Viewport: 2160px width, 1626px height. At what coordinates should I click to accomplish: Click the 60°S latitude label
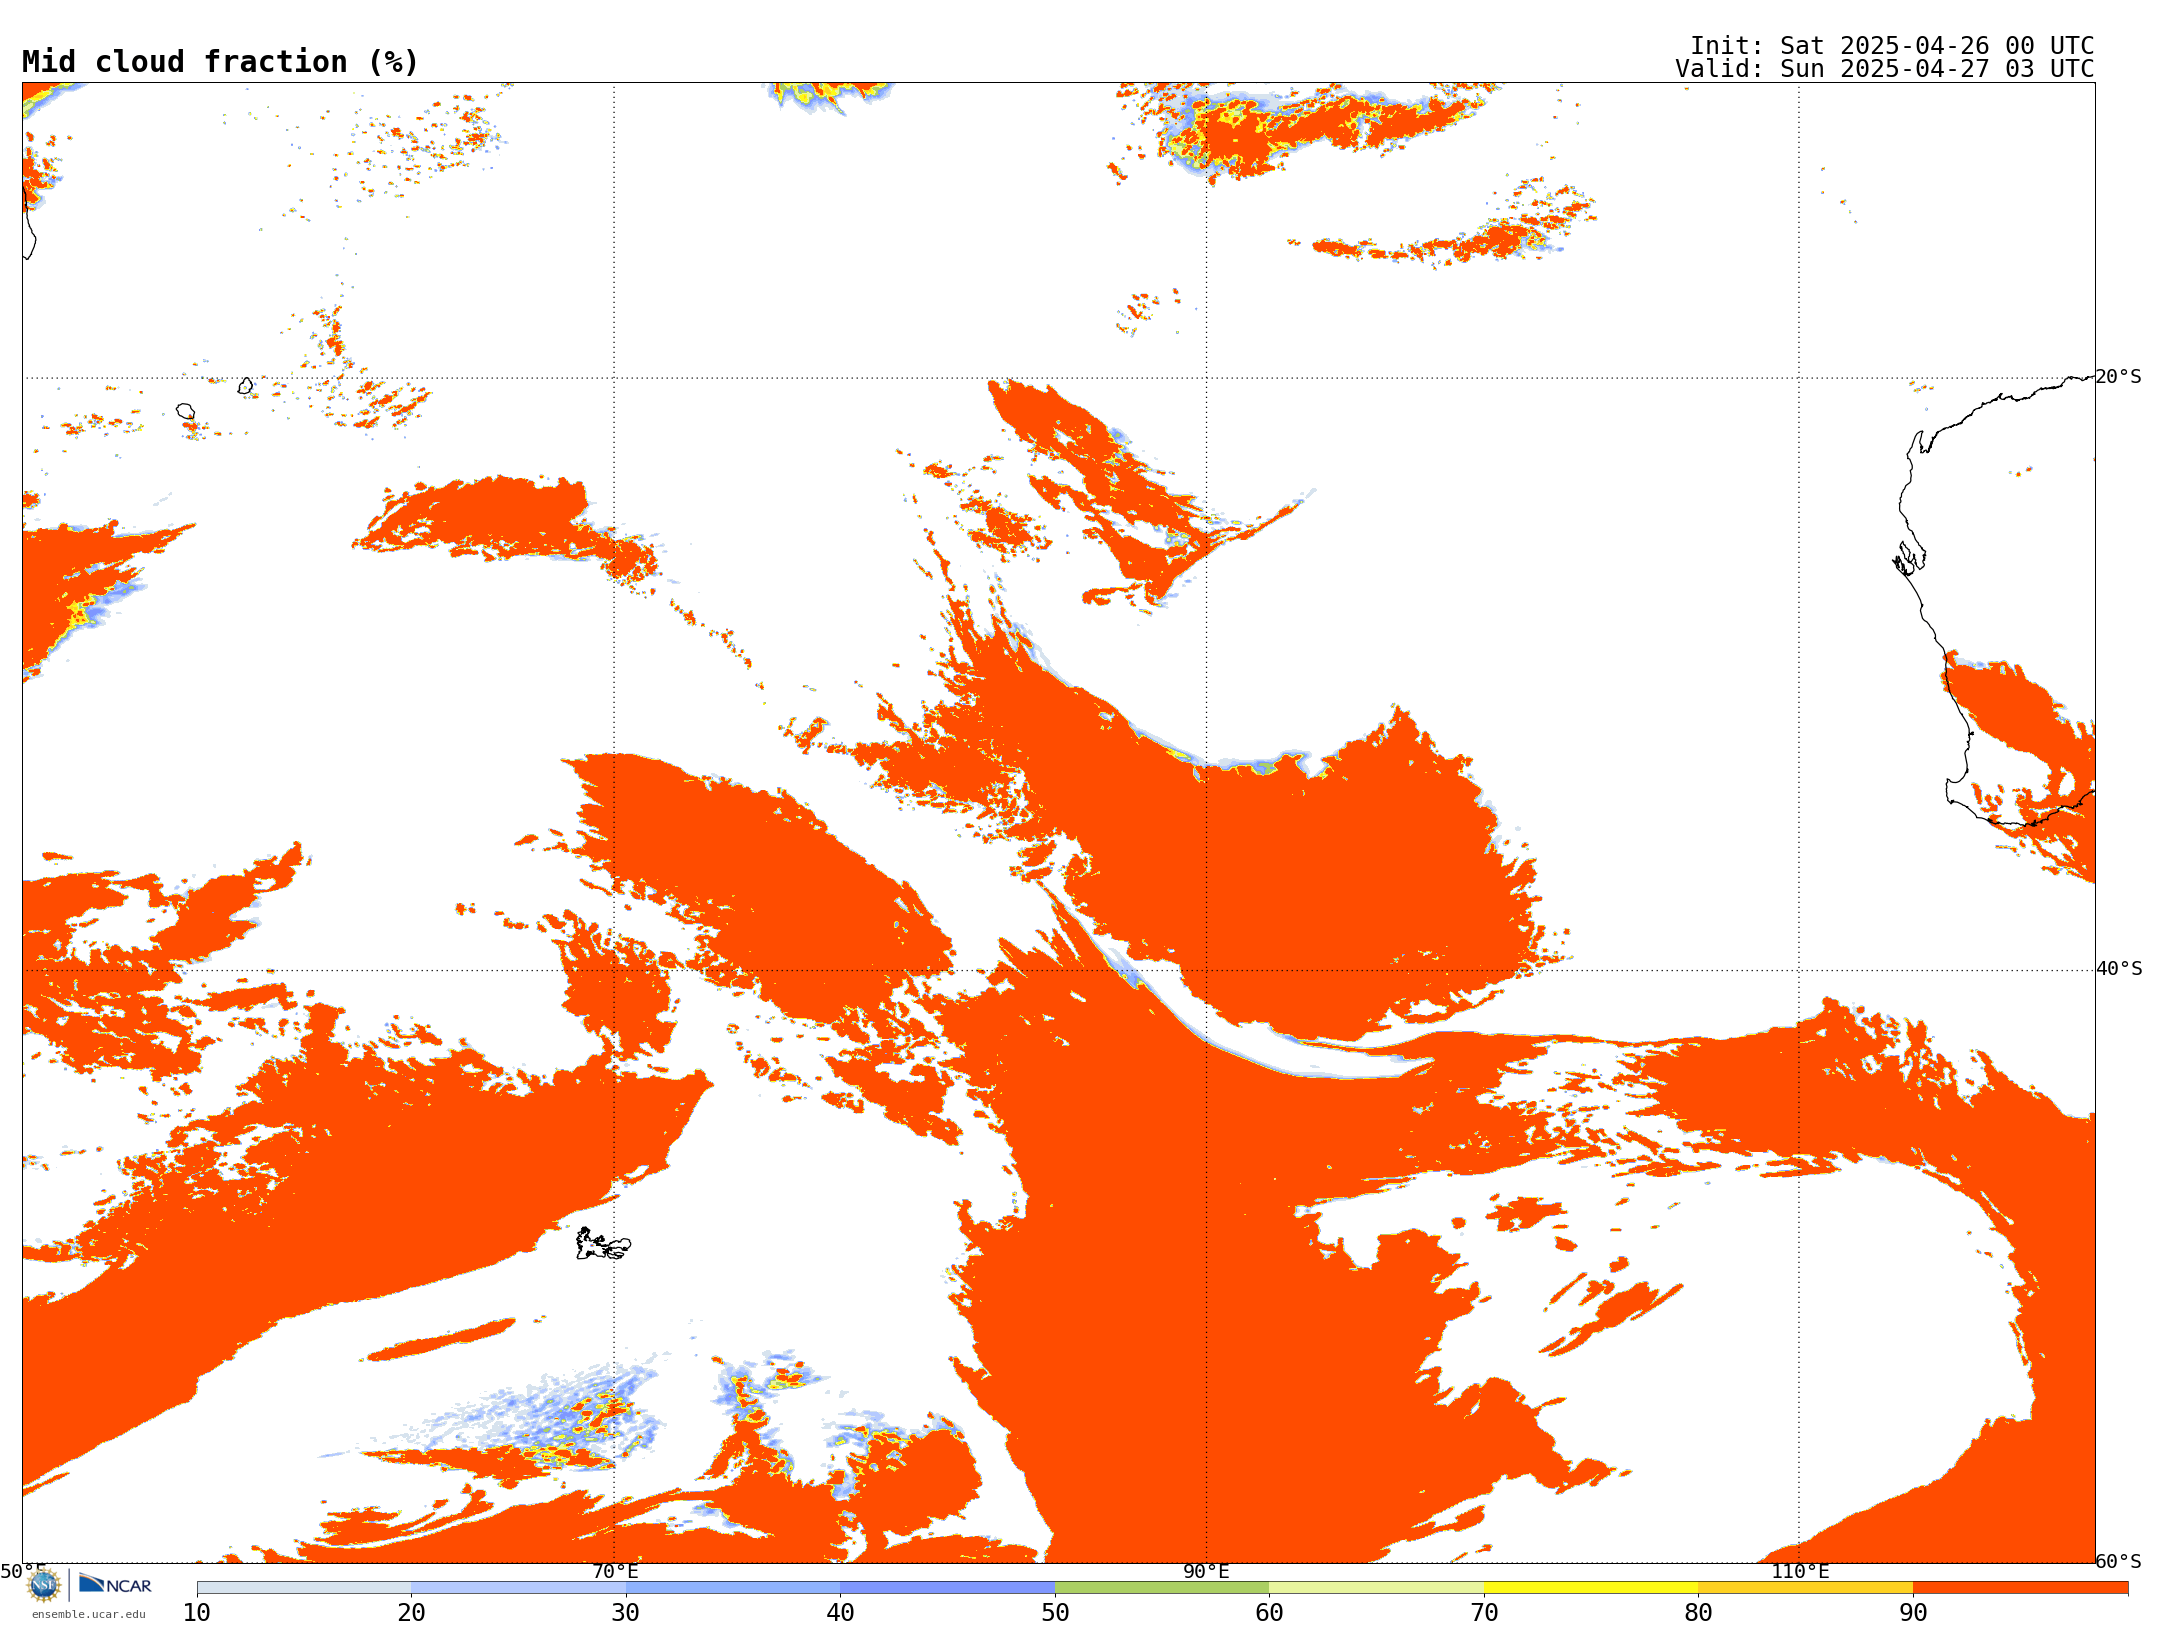pos(2119,1561)
